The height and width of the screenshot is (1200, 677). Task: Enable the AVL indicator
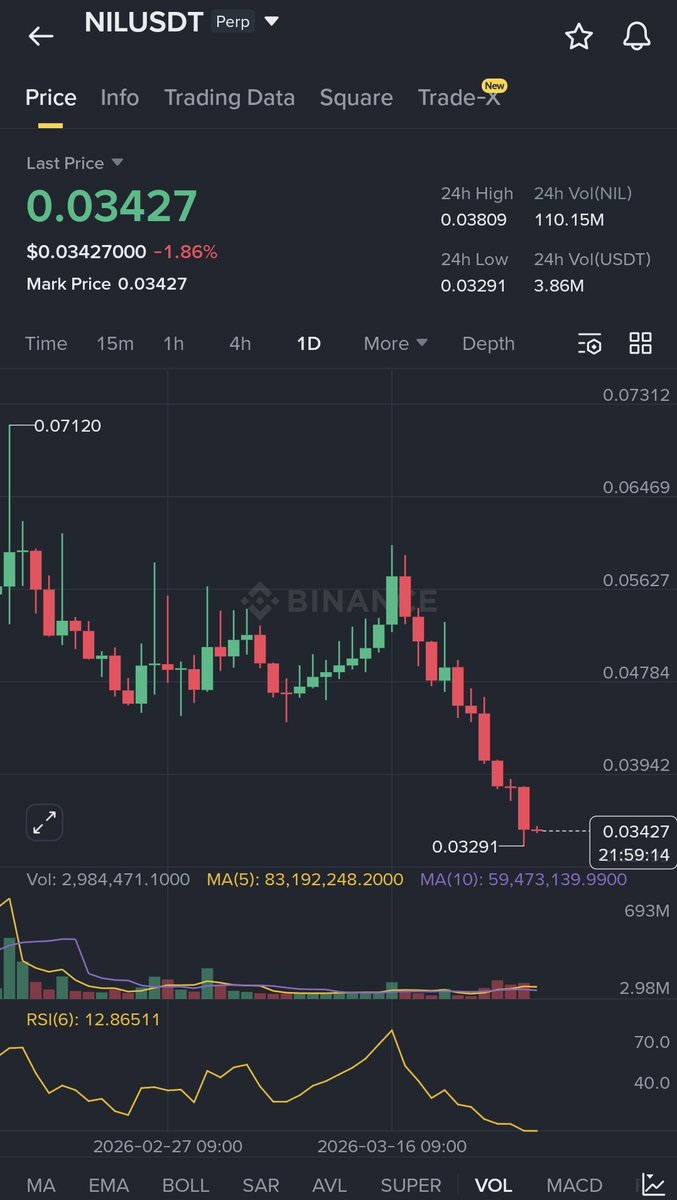click(x=330, y=1185)
